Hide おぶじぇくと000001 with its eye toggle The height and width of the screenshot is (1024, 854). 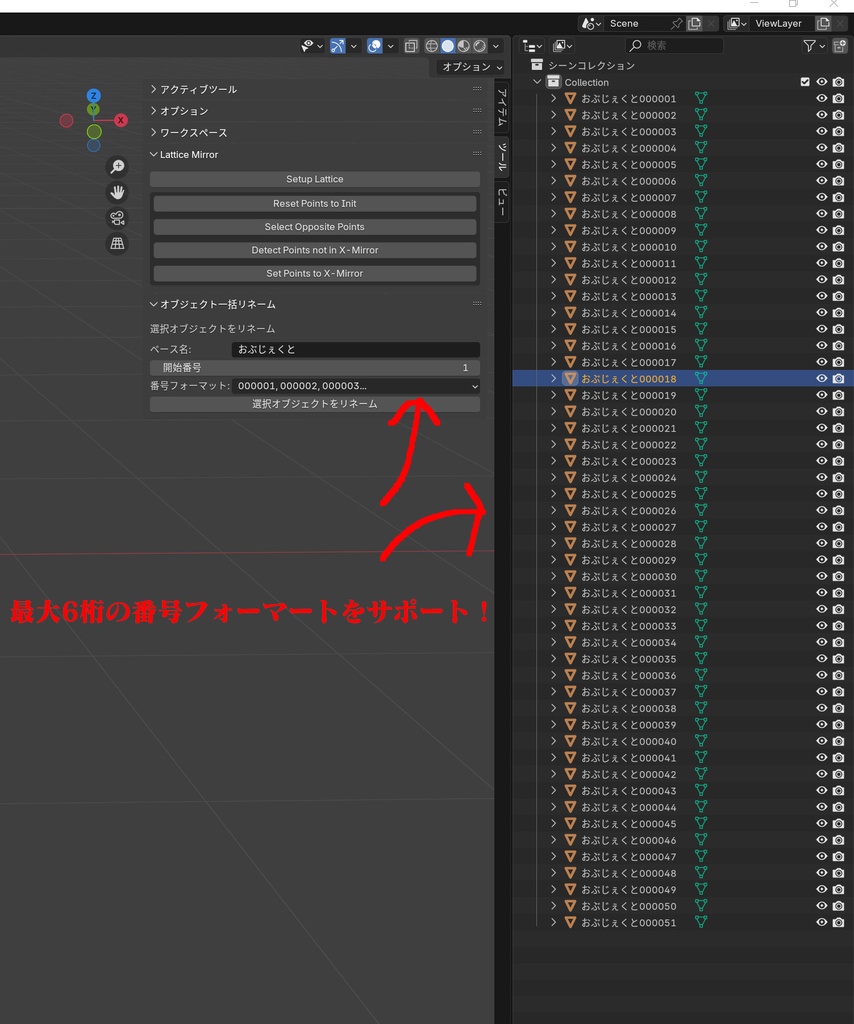[822, 98]
